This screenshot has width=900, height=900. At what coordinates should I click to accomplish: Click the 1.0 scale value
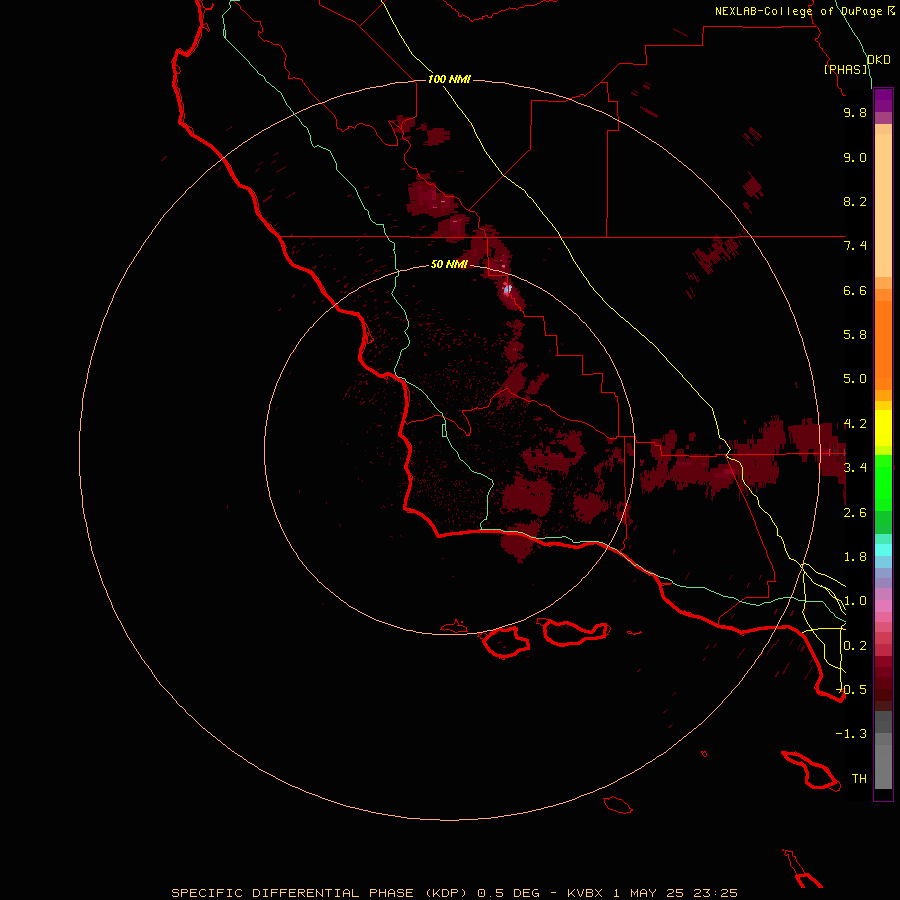(855, 601)
